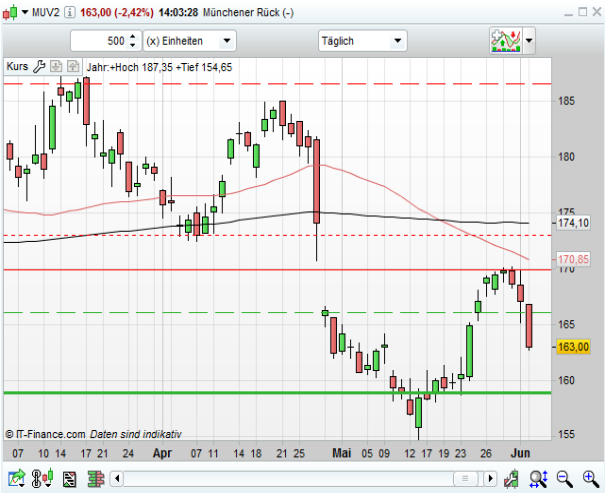
Task: Maximize the chart window
Action: coord(583,12)
